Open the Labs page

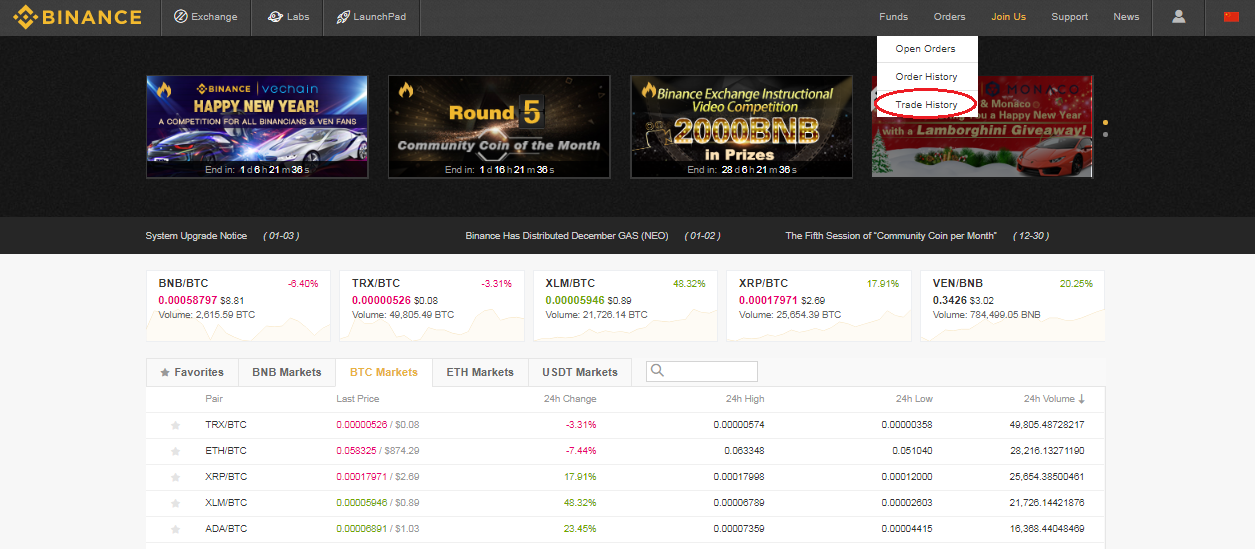click(287, 17)
